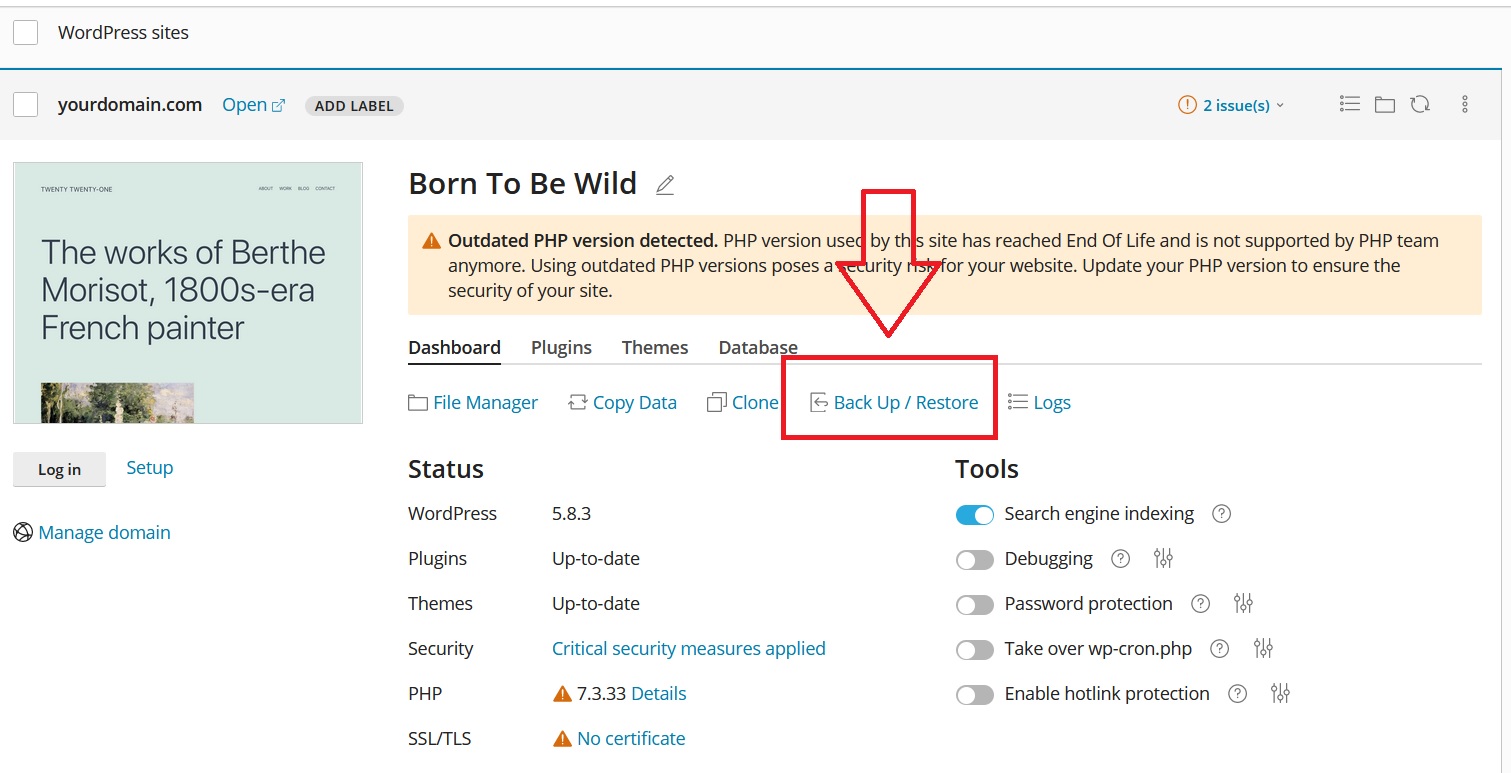Switch to the Plugins tab
Viewport: 1511px width, 773px height.
pyautogui.click(x=561, y=347)
